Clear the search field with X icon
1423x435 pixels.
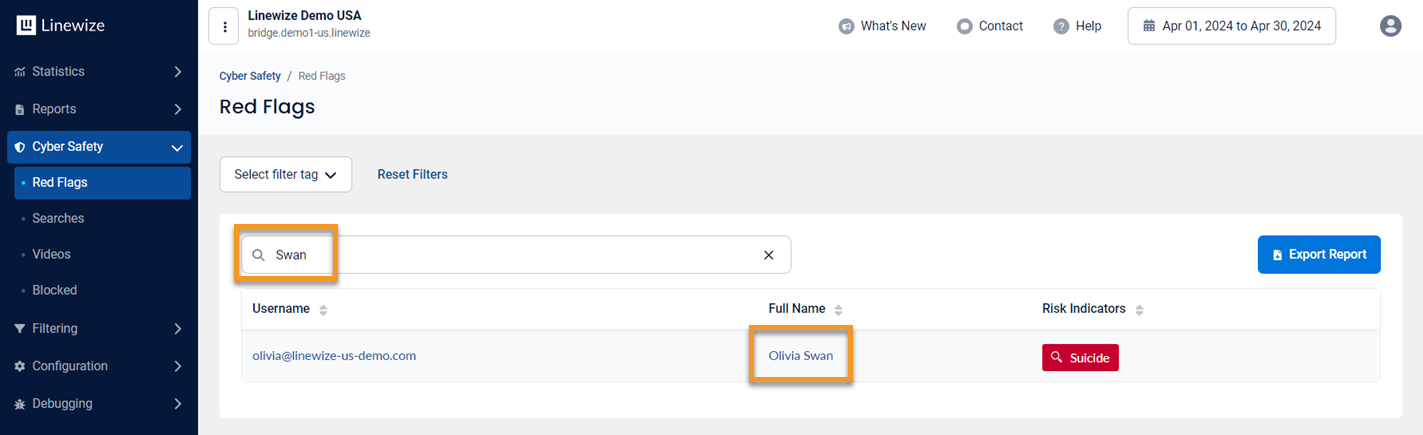[x=768, y=255]
